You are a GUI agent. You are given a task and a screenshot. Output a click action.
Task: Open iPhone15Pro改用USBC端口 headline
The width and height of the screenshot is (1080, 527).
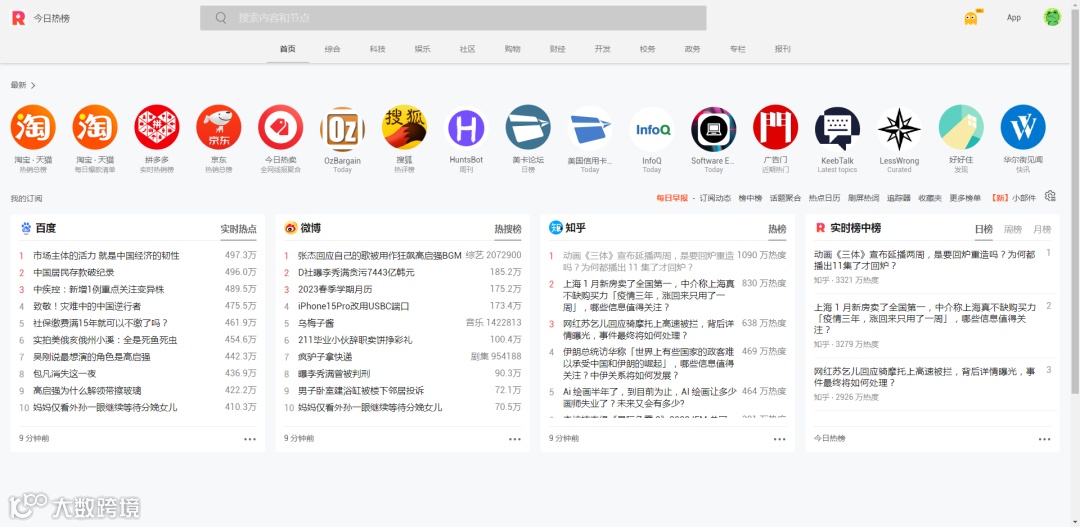[x=353, y=306]
